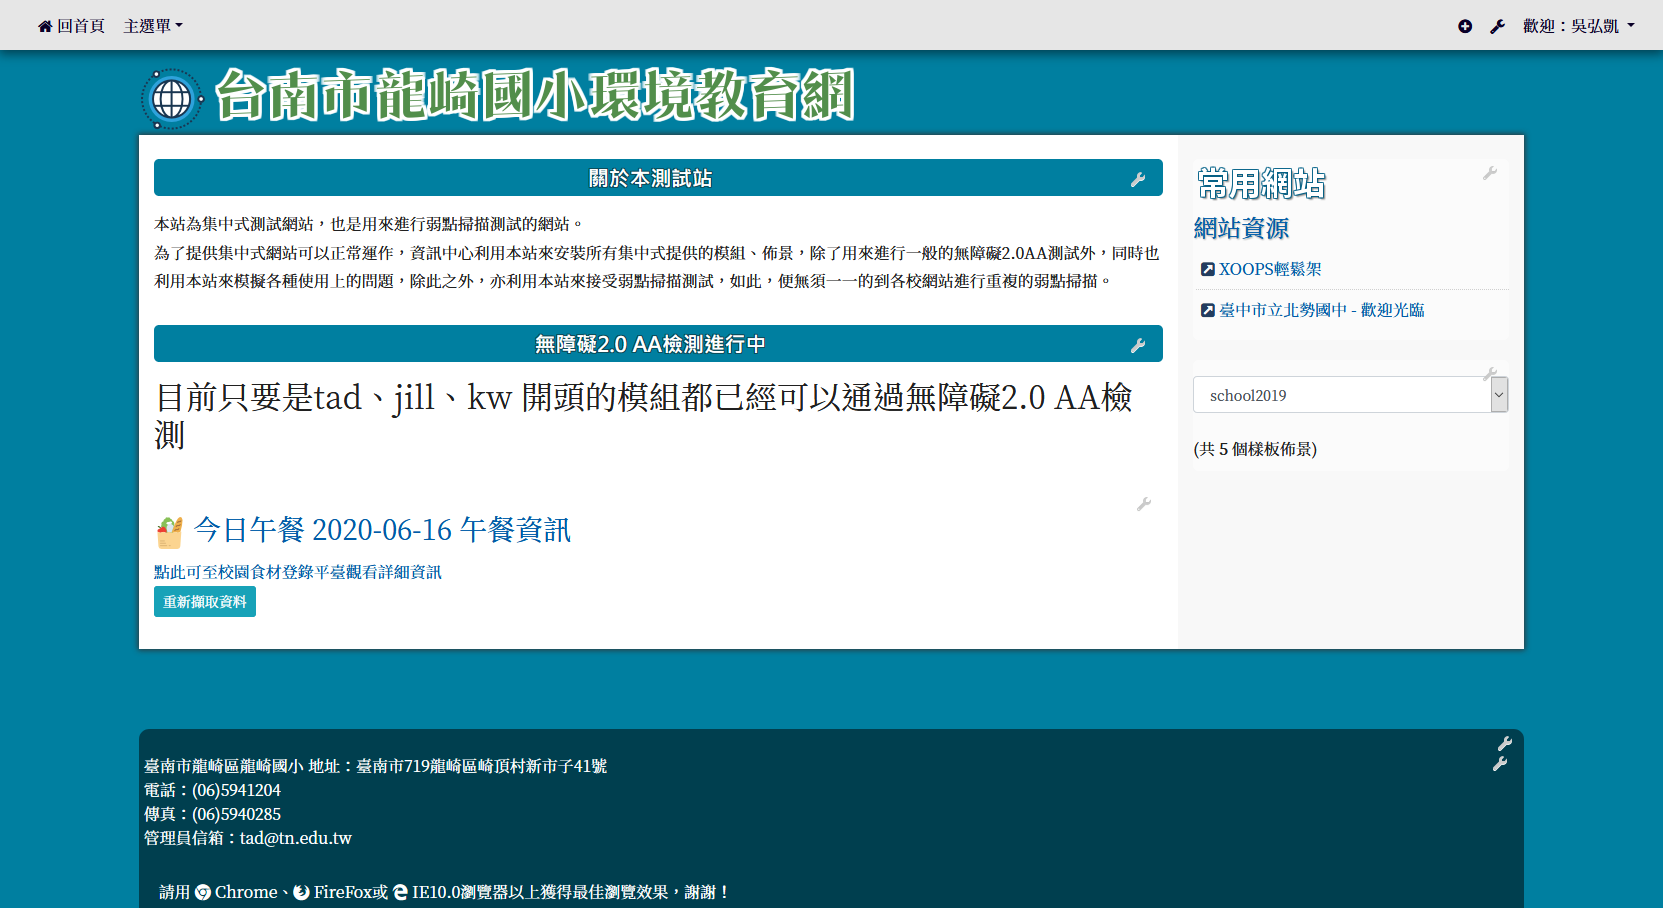This screenshot has height=908, width=1663.
Task: Open the 網站資源 heading link
Action: click(1241, 229)
